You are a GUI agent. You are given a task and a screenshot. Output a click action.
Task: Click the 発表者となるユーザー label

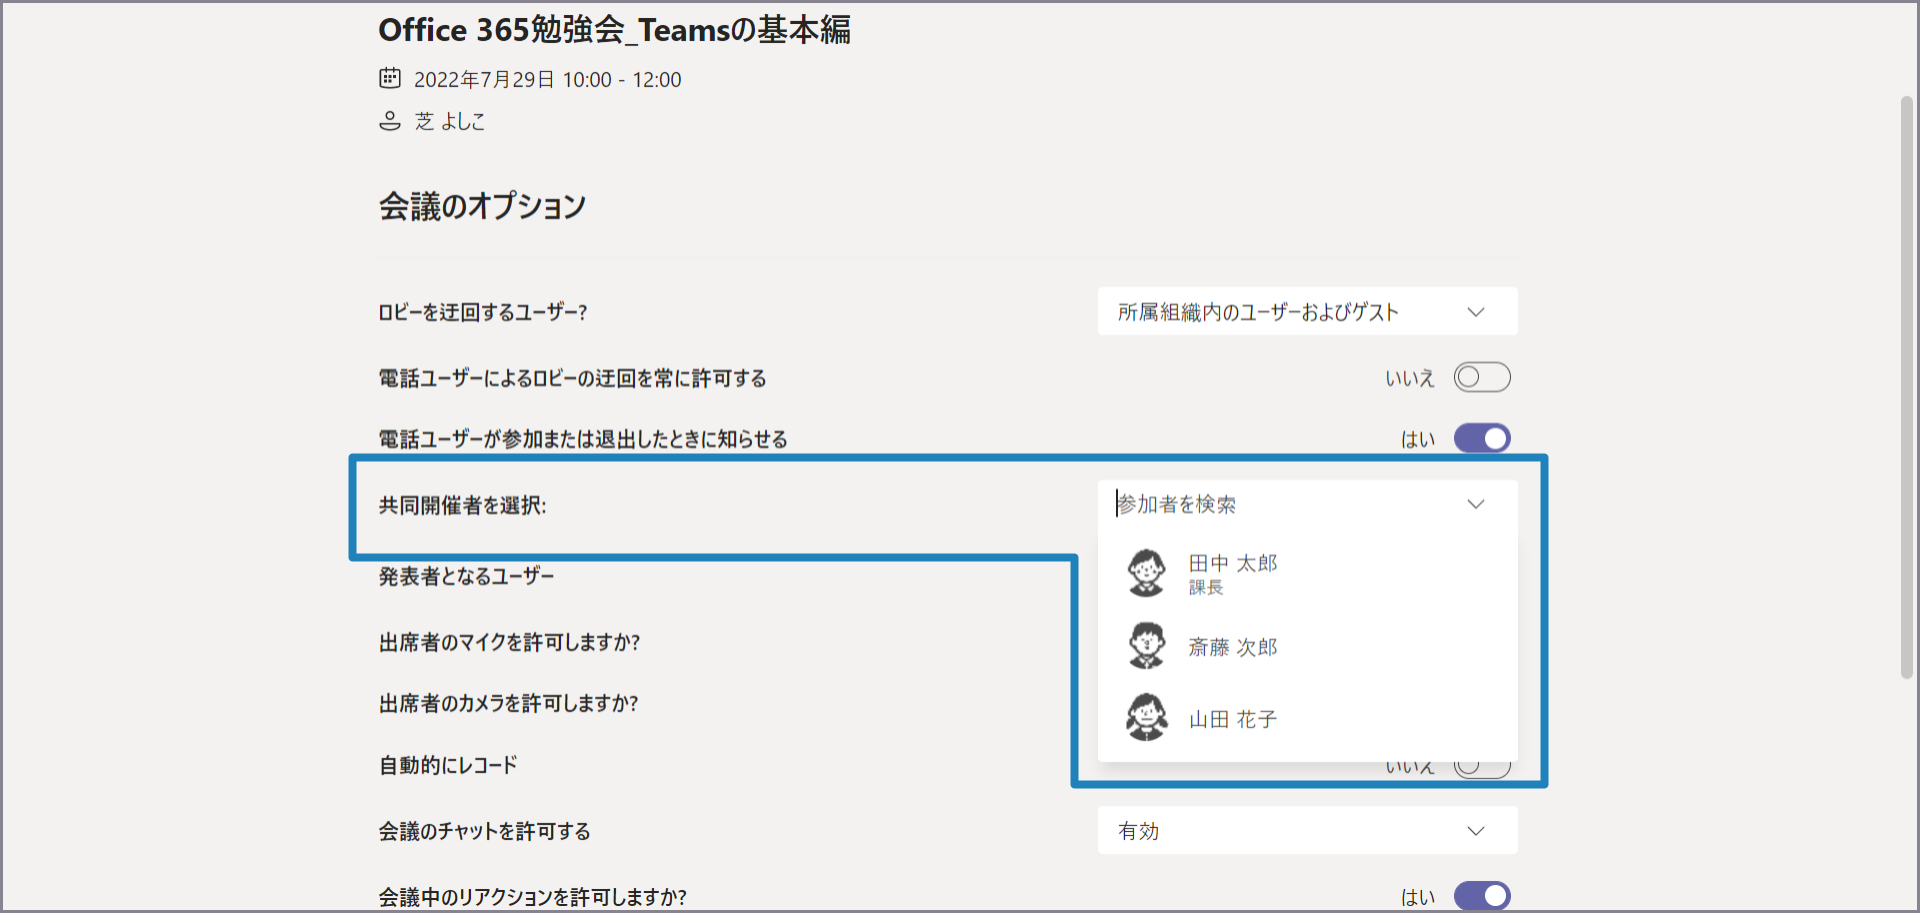466,576
